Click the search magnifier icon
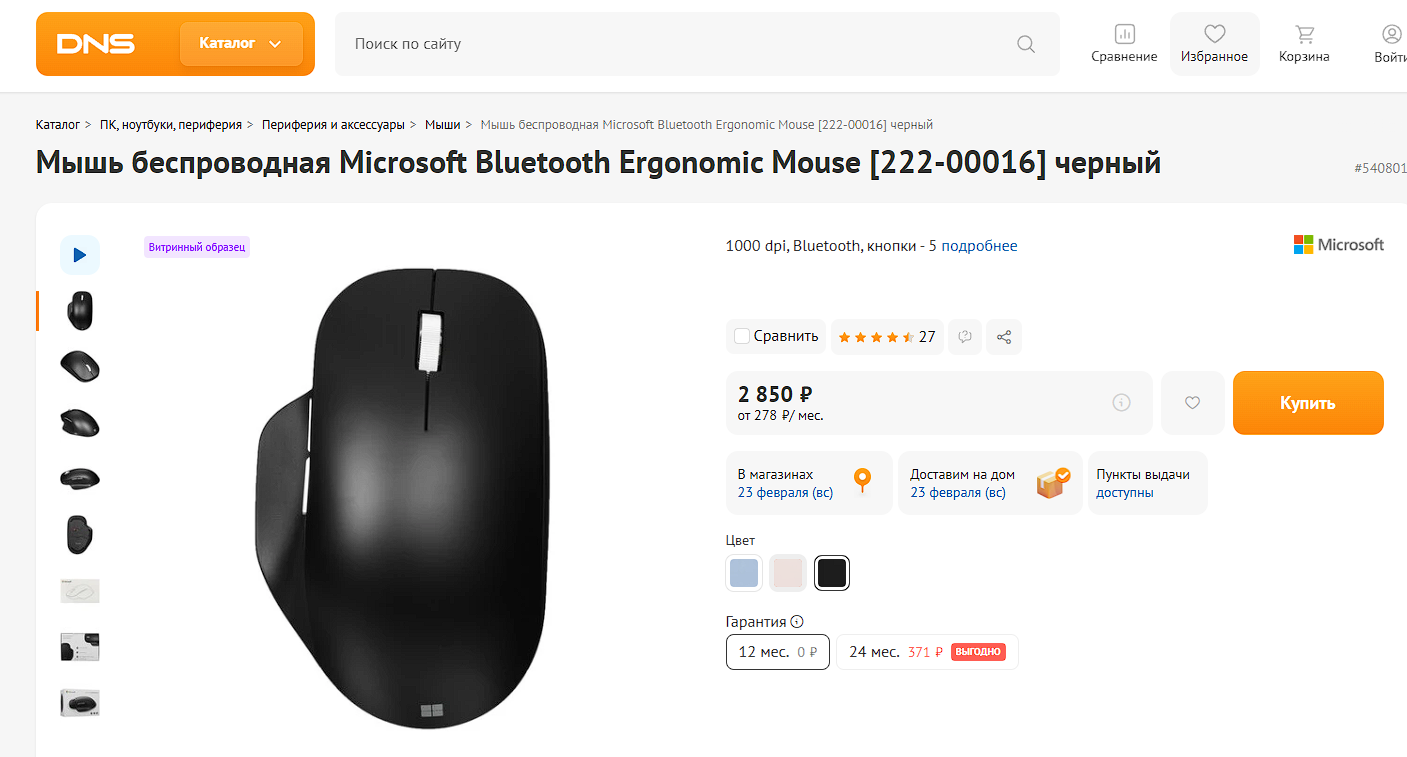This screenshot has width=1407, height=757. [1025, 44]
